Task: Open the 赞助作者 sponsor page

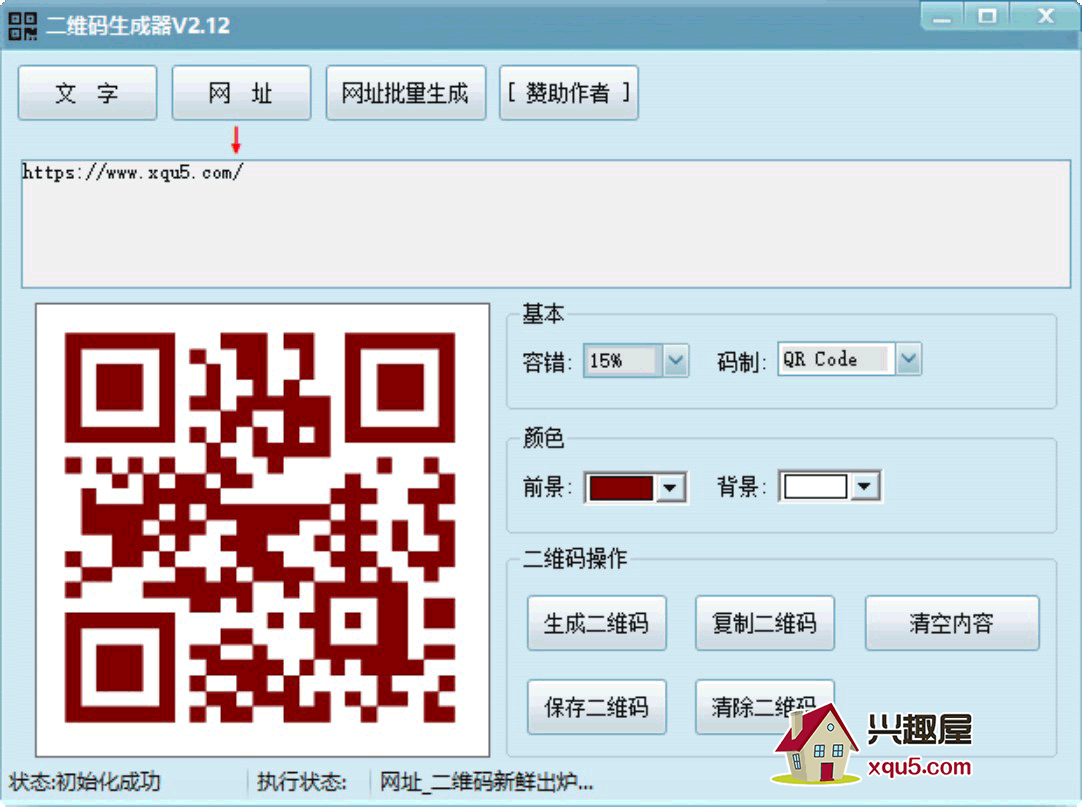Action: 569,93
